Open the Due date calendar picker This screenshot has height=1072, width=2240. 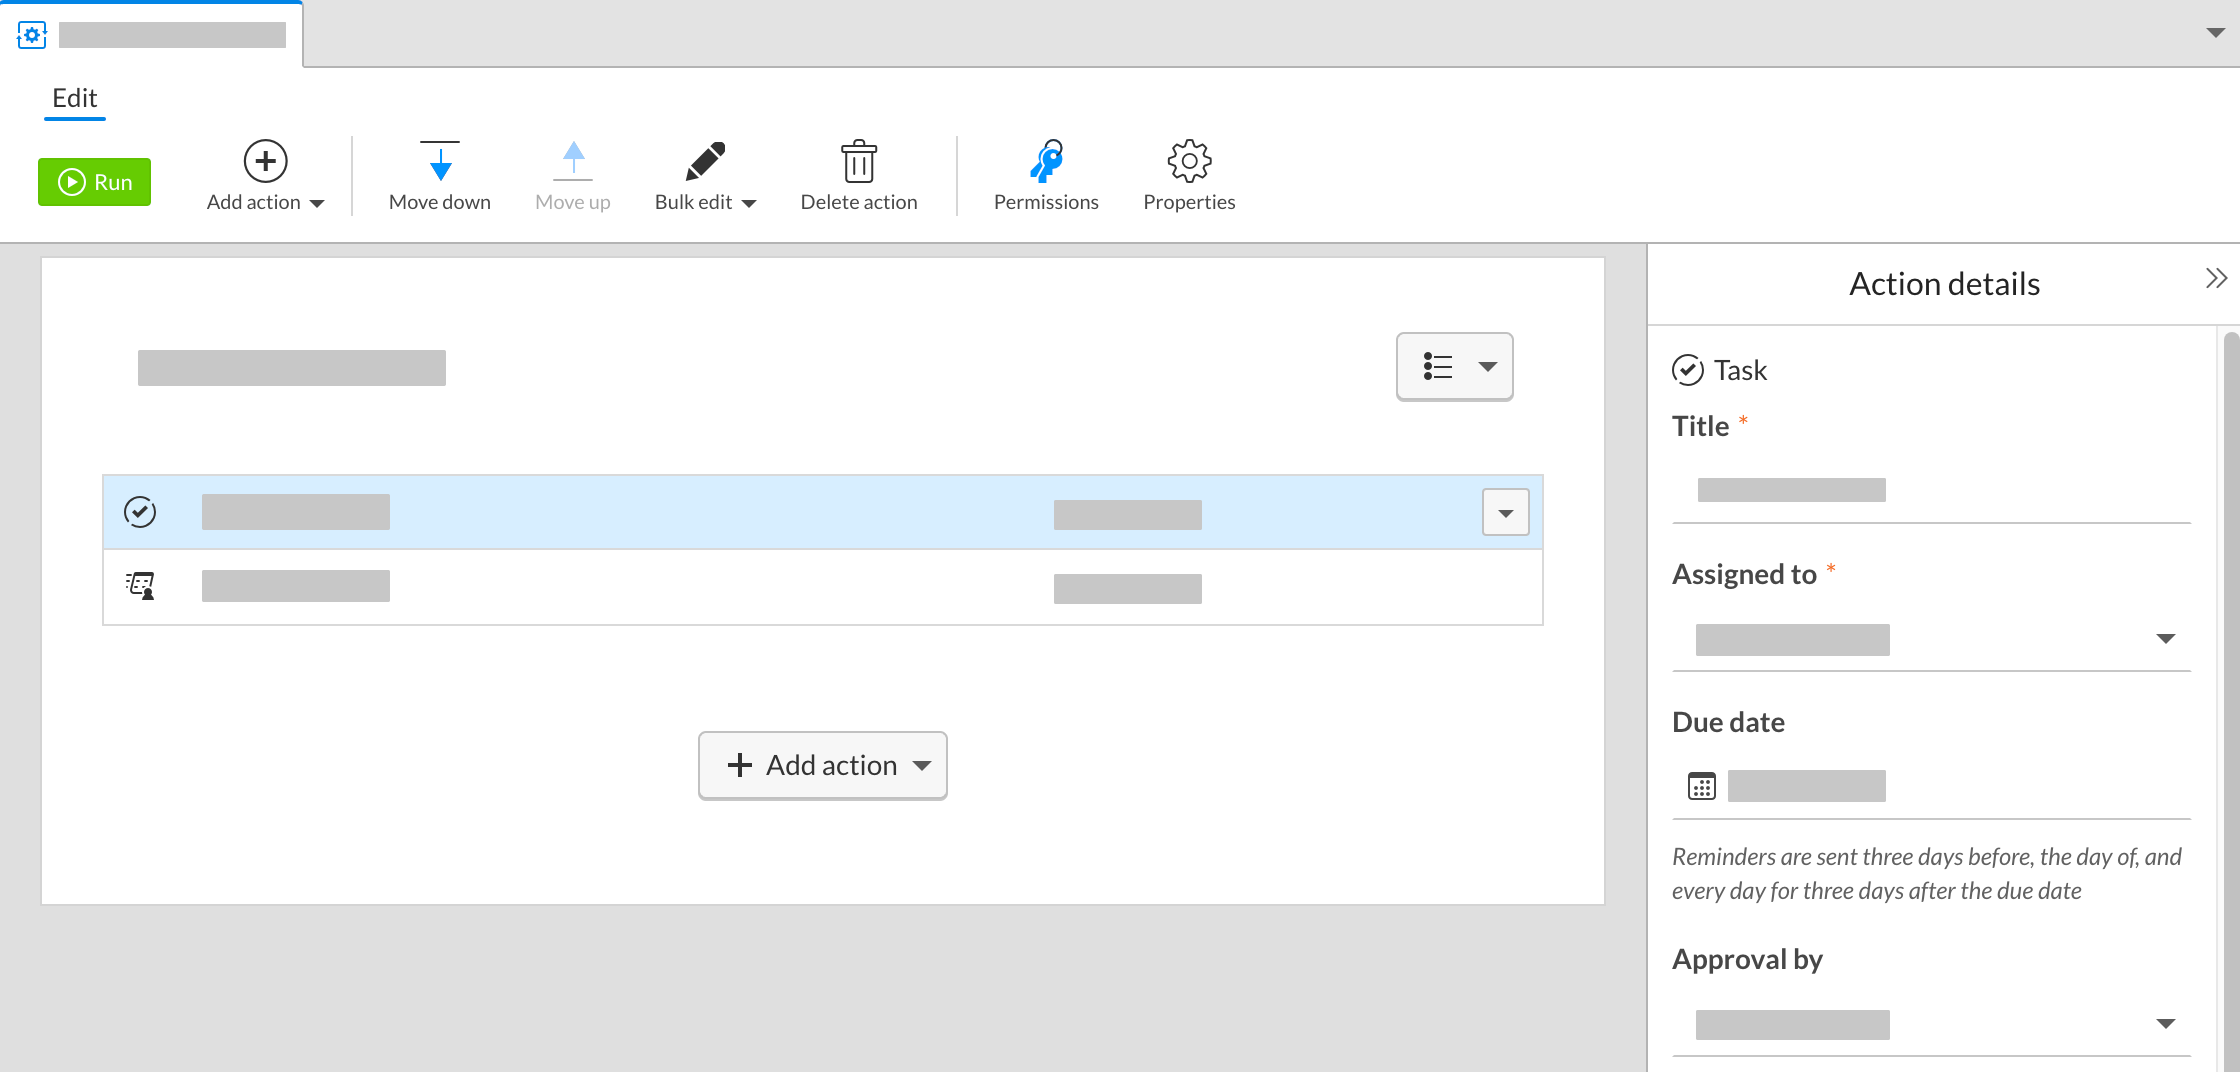(1703, 786)
